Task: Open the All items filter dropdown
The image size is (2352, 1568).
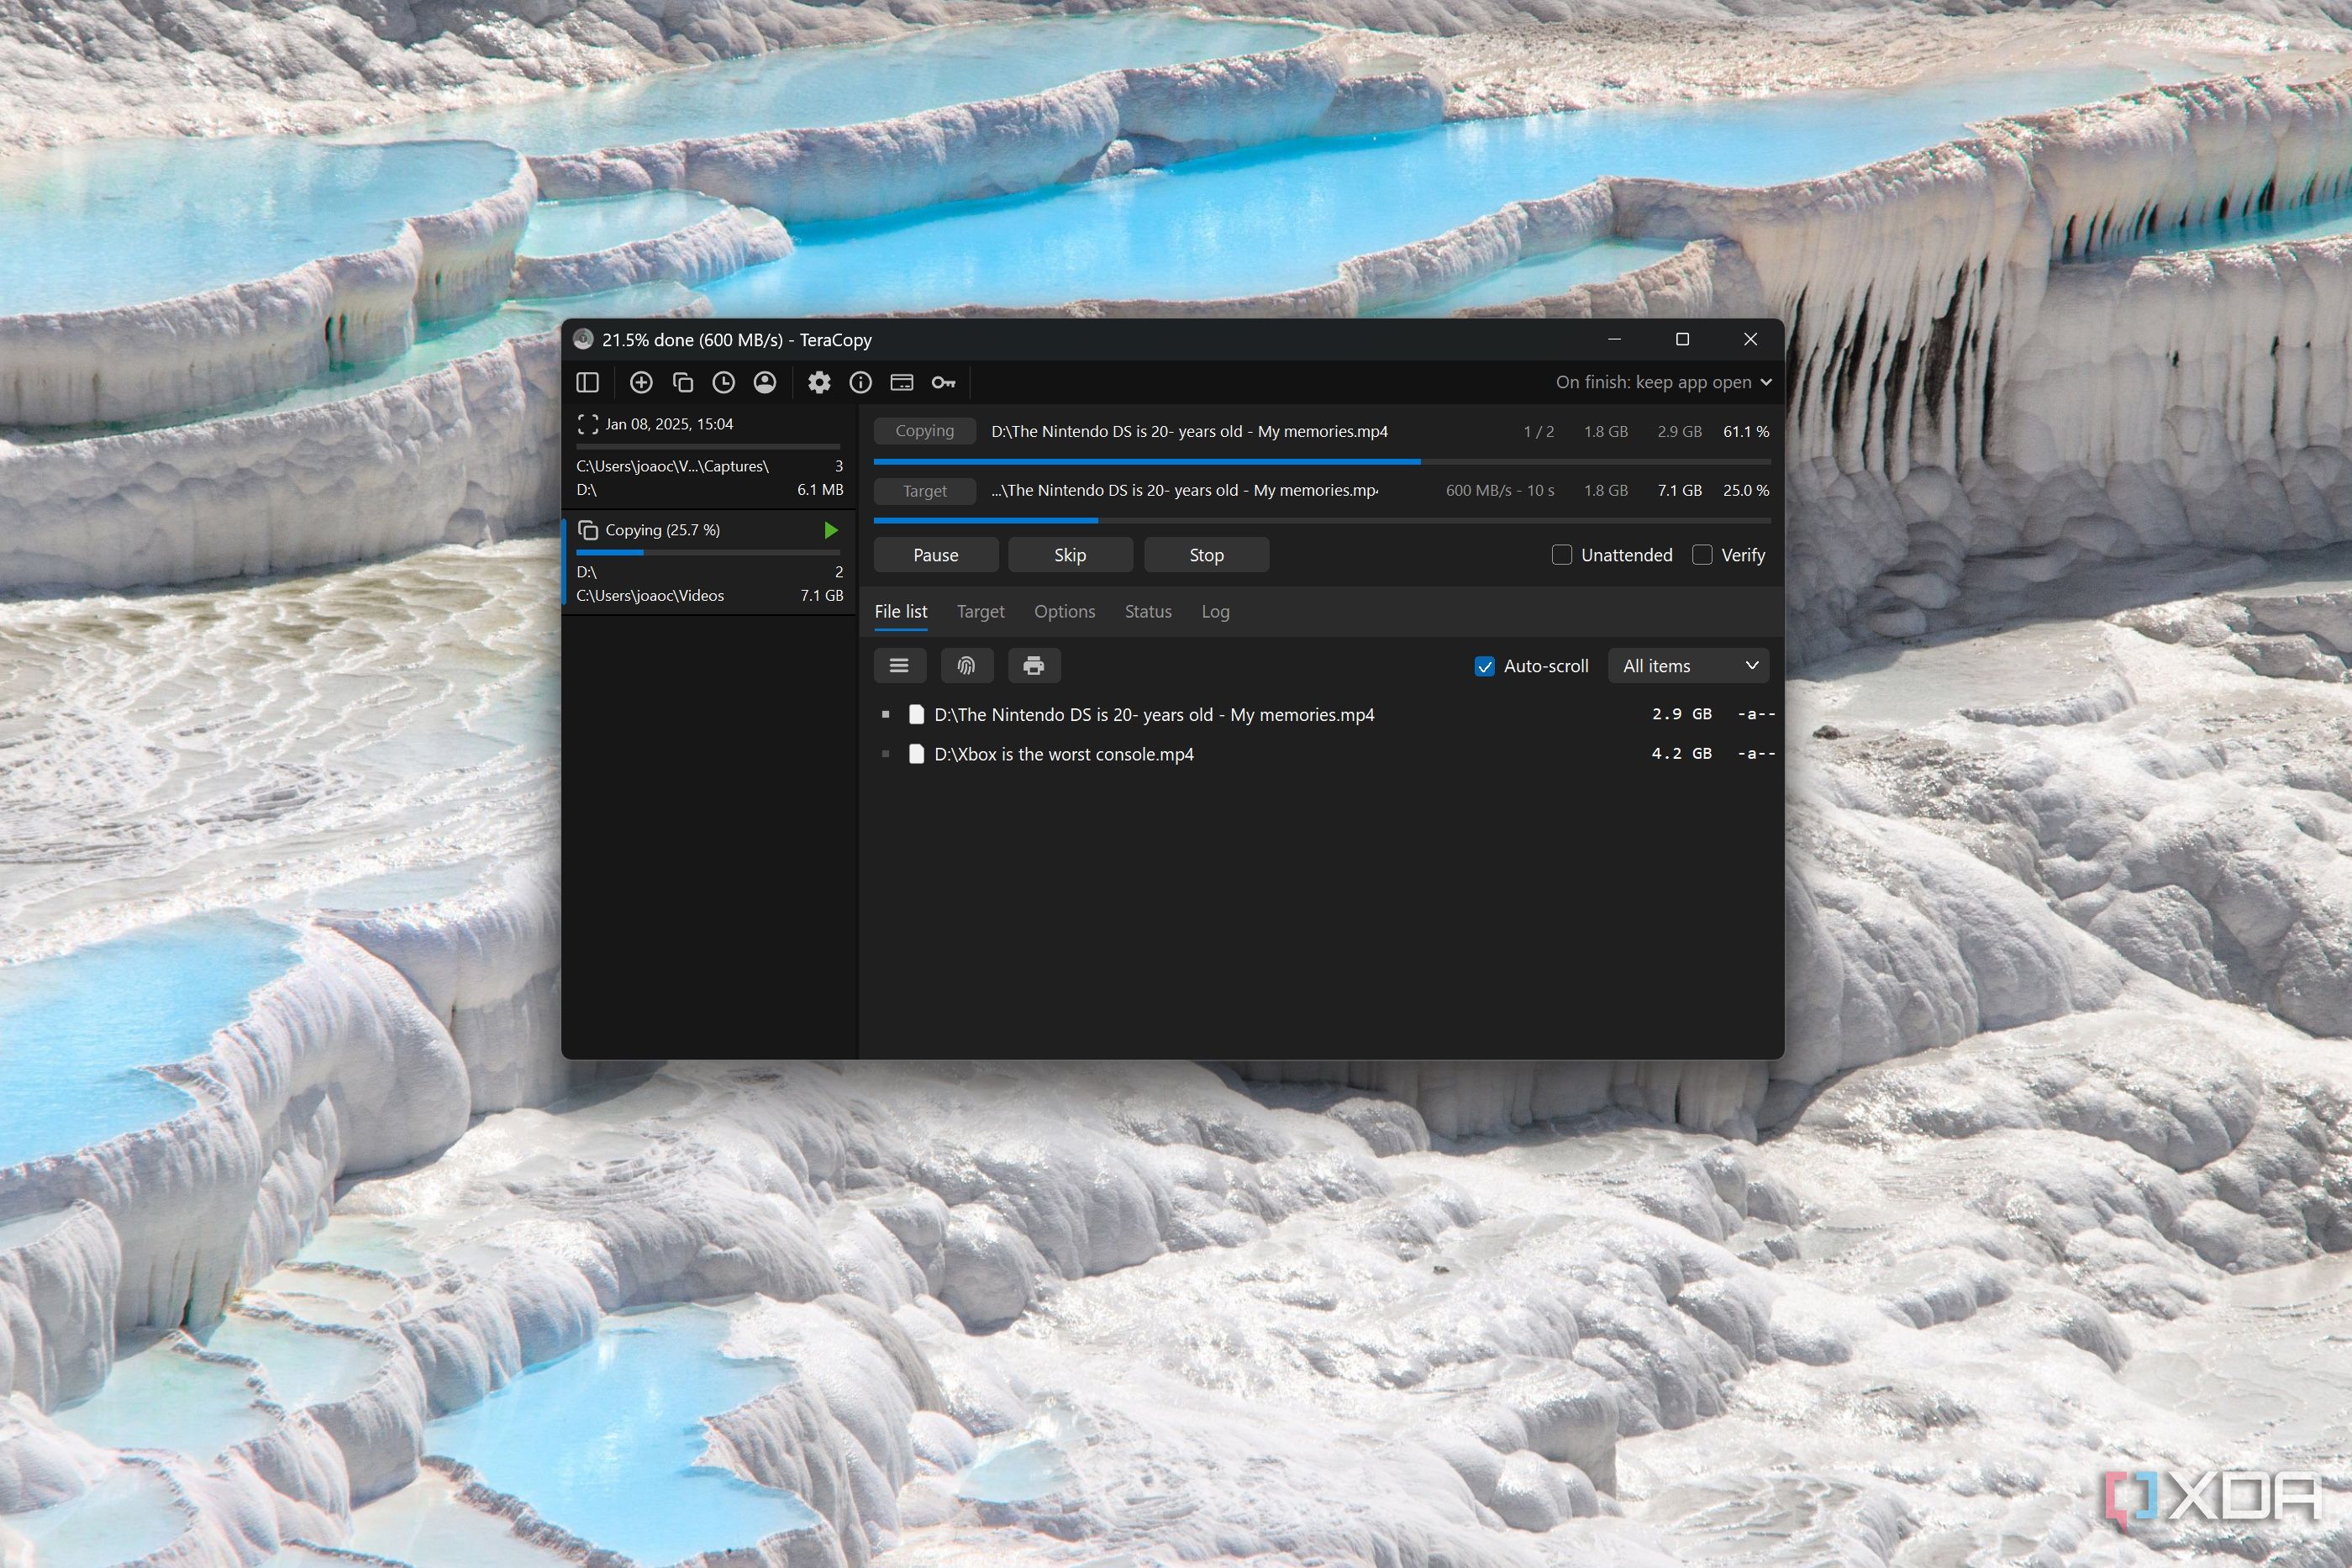Action: pos(1688,665)
